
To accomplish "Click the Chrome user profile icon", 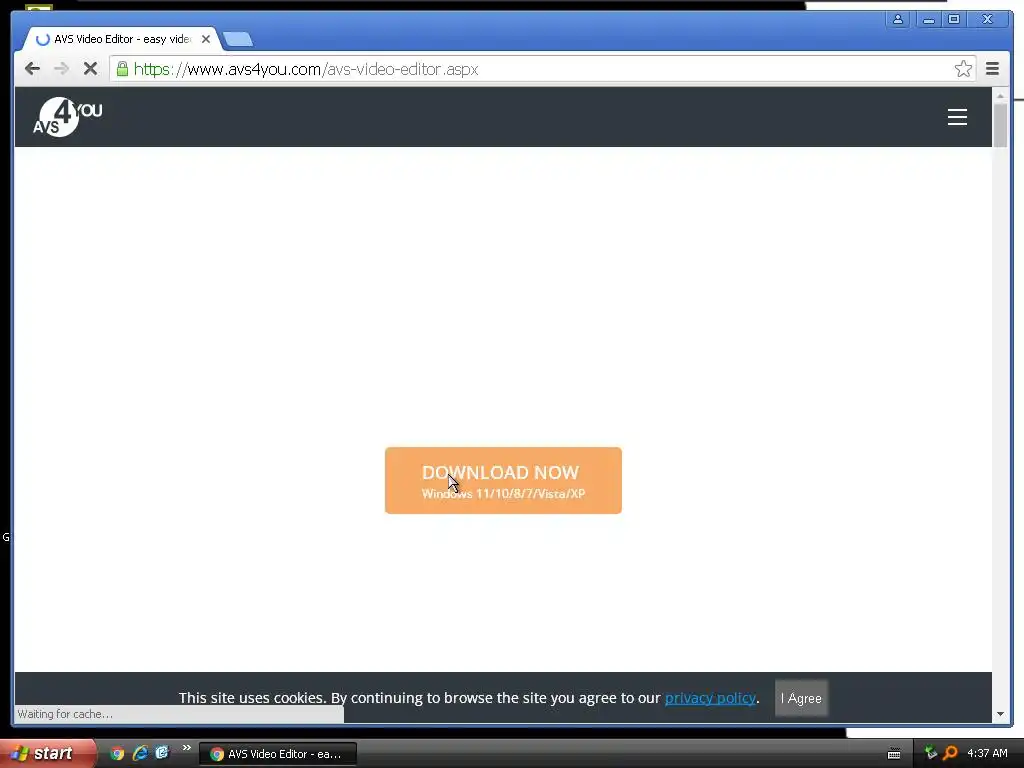I will (x=898, y=20).
